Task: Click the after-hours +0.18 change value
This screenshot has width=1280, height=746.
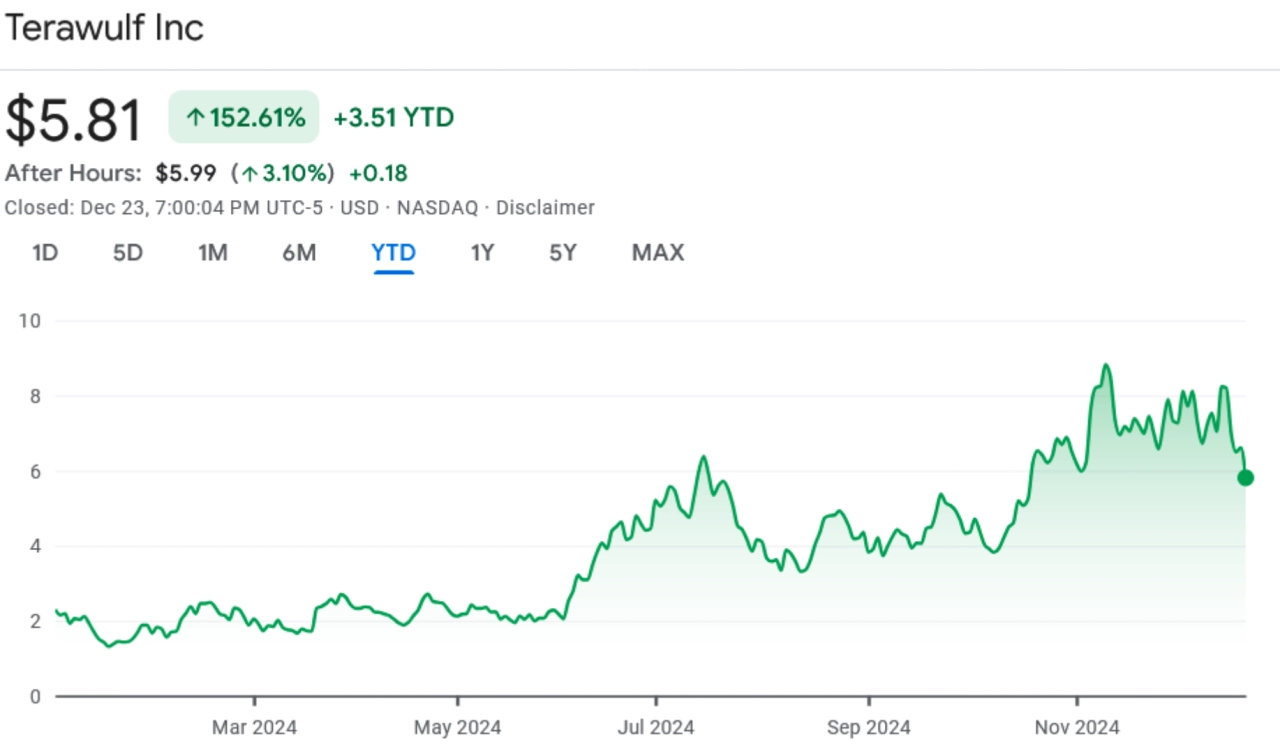Action: pos(378,173)
